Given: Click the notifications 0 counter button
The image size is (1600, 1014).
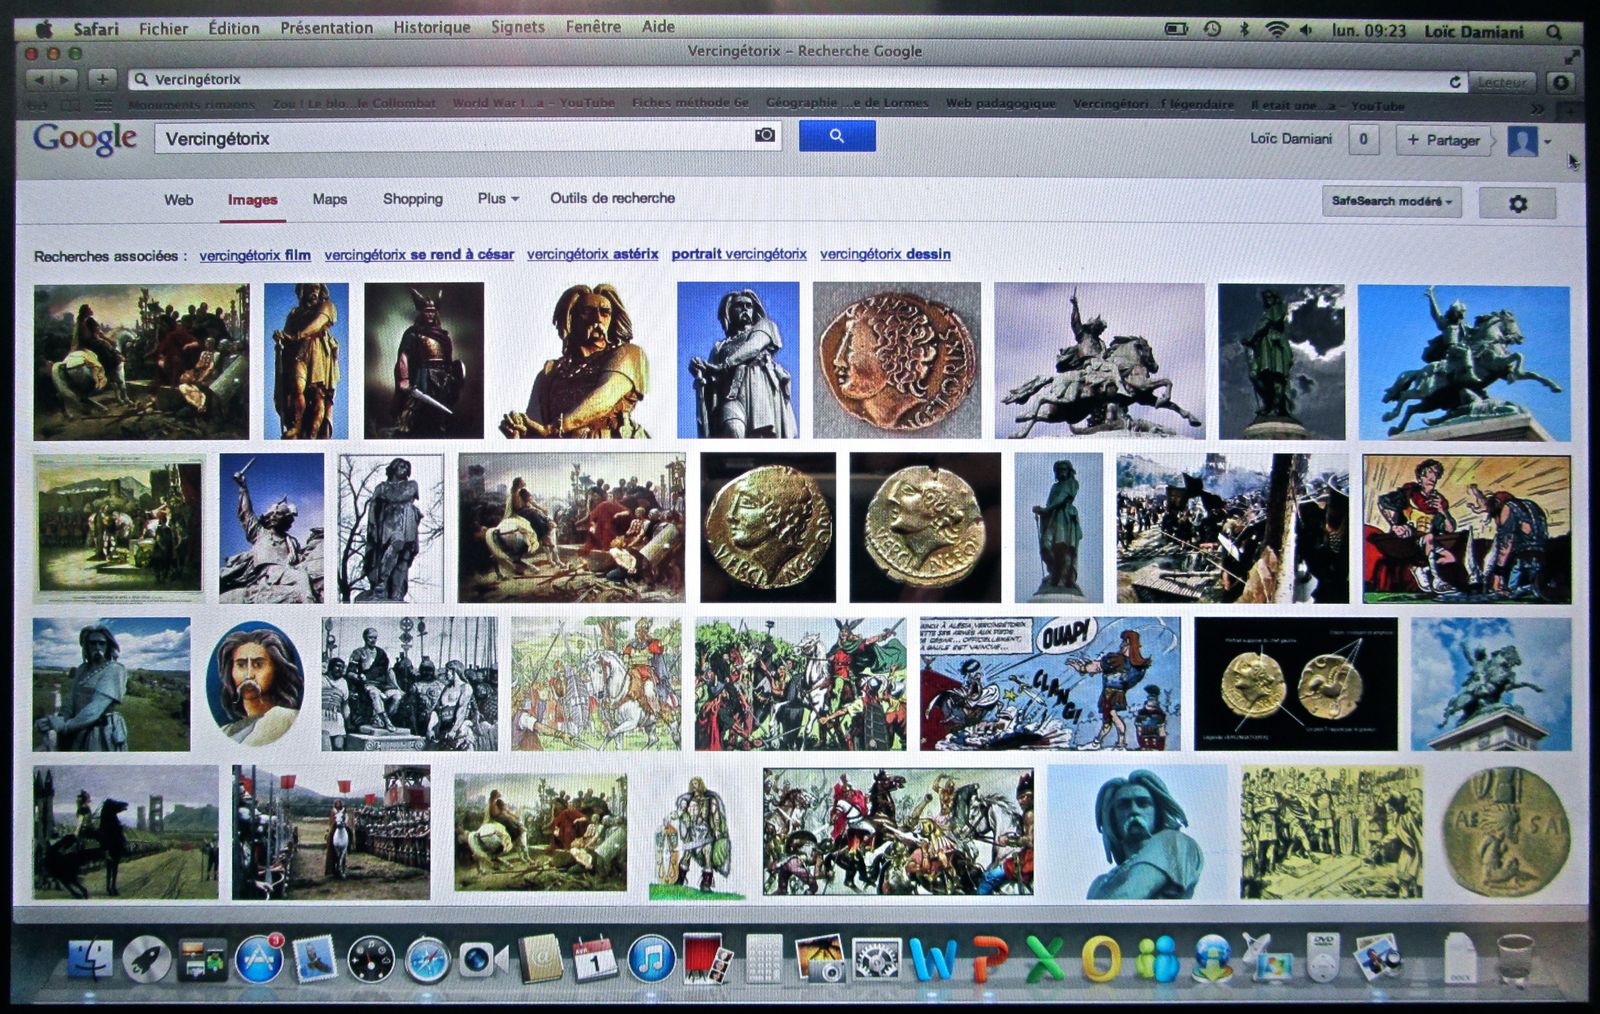Looking at the screenshot, I should [x=1363, y=140].
